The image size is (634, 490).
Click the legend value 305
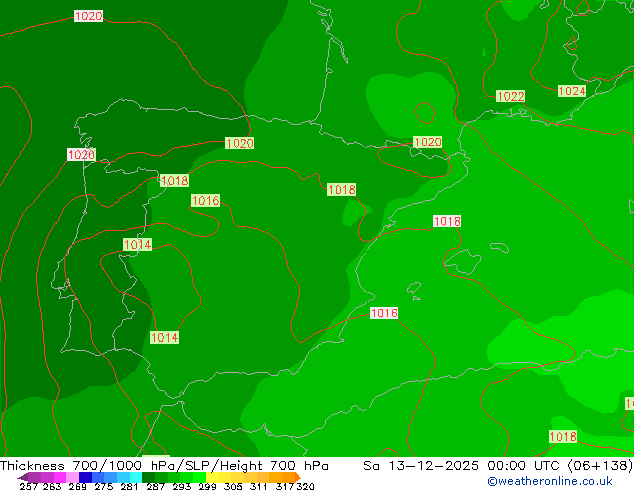(x=233, y=486)
